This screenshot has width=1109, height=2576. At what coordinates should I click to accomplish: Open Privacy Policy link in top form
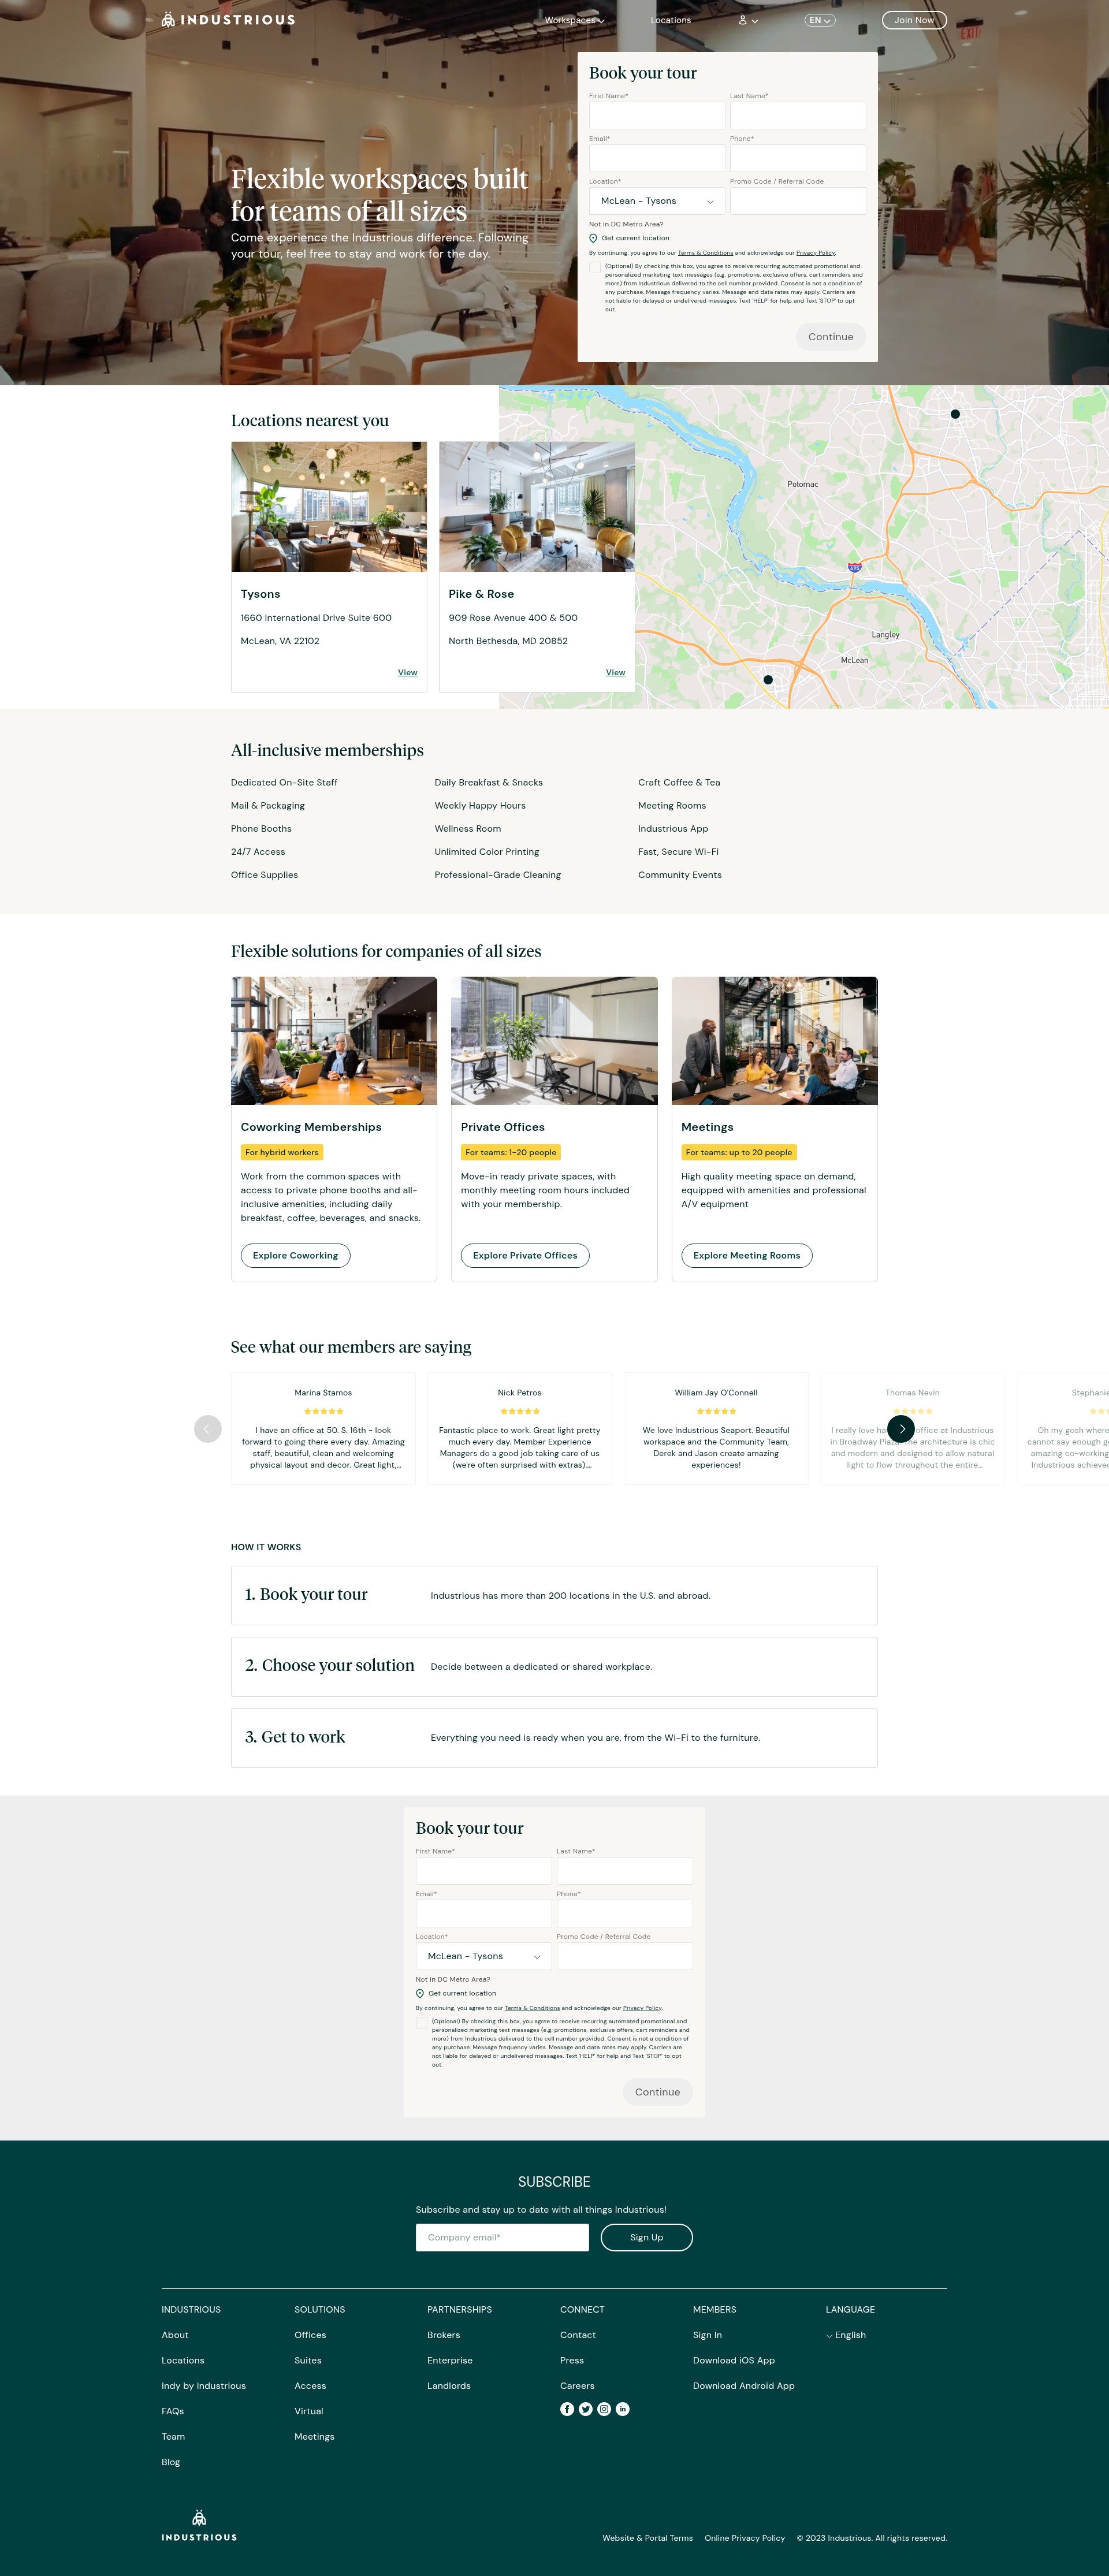(815, 253)
